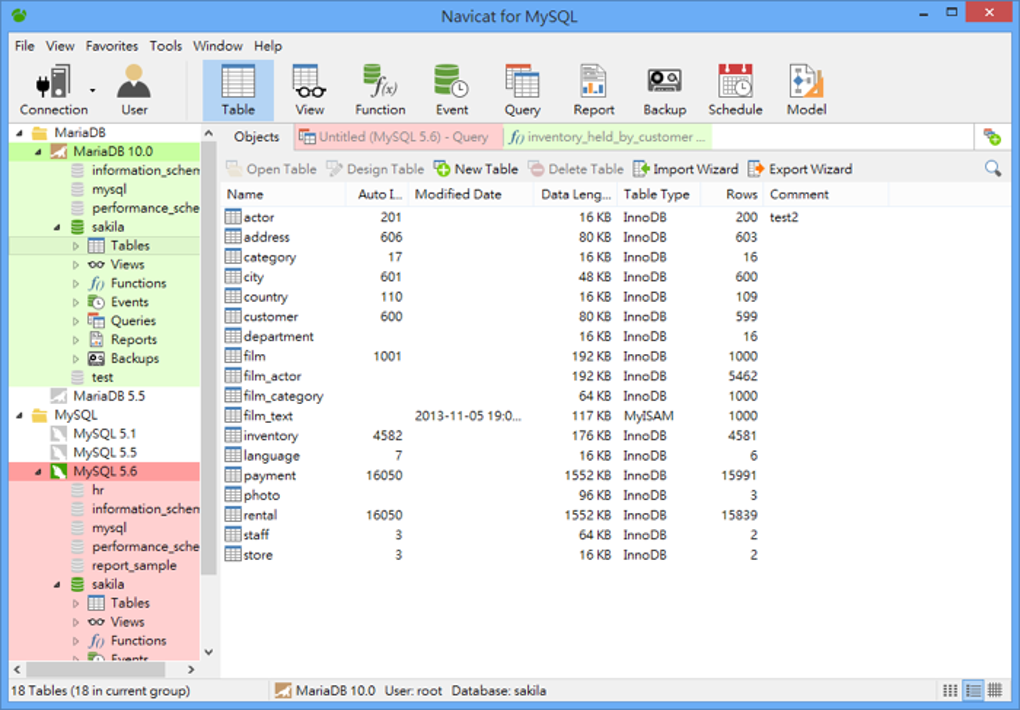Select the Schedule toolbar icon
This screenshot has width=1020, height=710.
tap(735, 90)
